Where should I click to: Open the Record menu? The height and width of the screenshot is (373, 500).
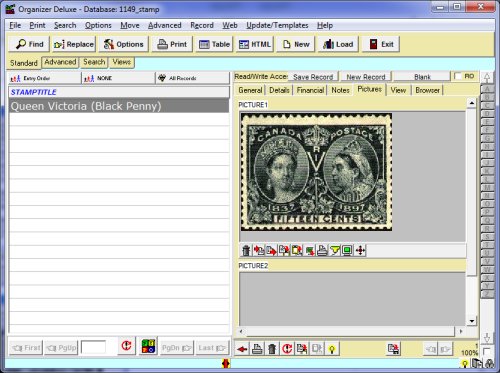pos(202,25)
